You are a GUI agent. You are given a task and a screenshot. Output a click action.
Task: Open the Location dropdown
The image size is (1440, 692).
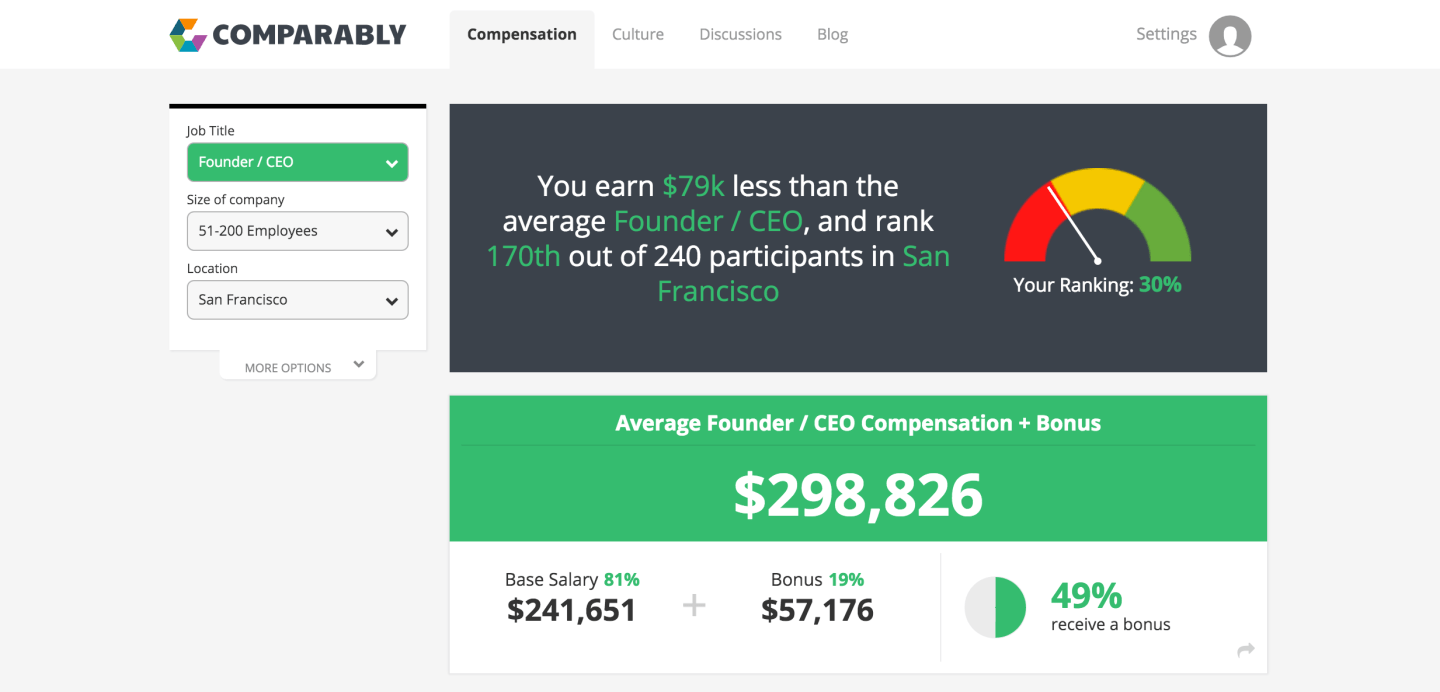[297, 300]
